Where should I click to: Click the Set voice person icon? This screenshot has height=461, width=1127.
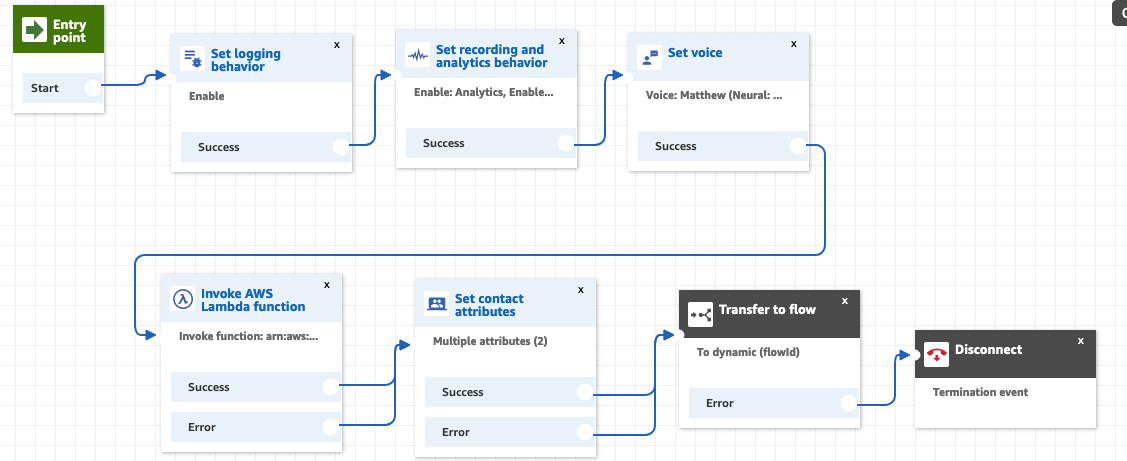tap(650, 58)
